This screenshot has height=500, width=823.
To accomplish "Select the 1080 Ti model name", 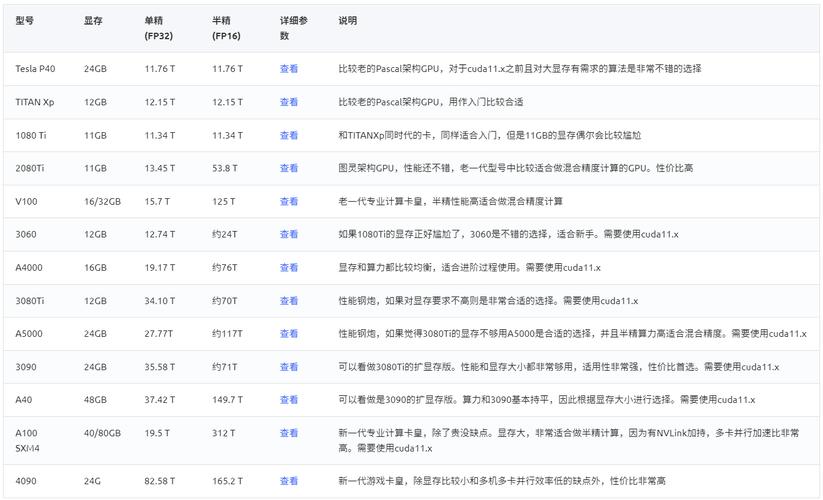I will click(x=31, y=135).
